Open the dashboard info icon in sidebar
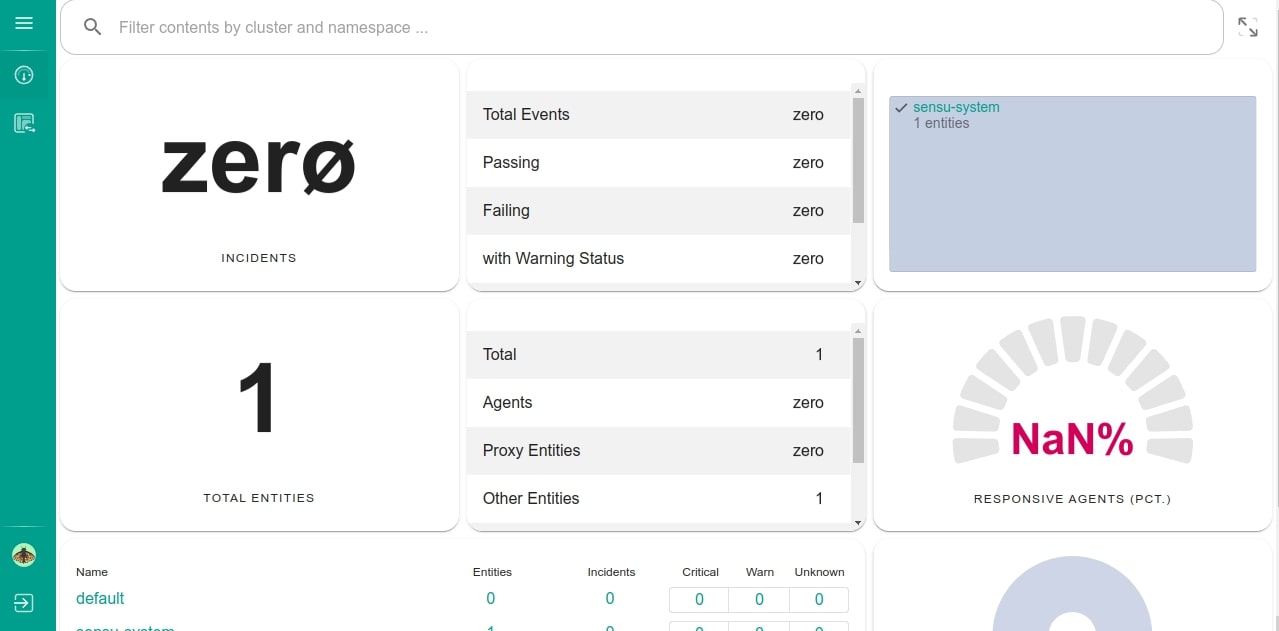The image size is (1279, 631). click(24, 75)
